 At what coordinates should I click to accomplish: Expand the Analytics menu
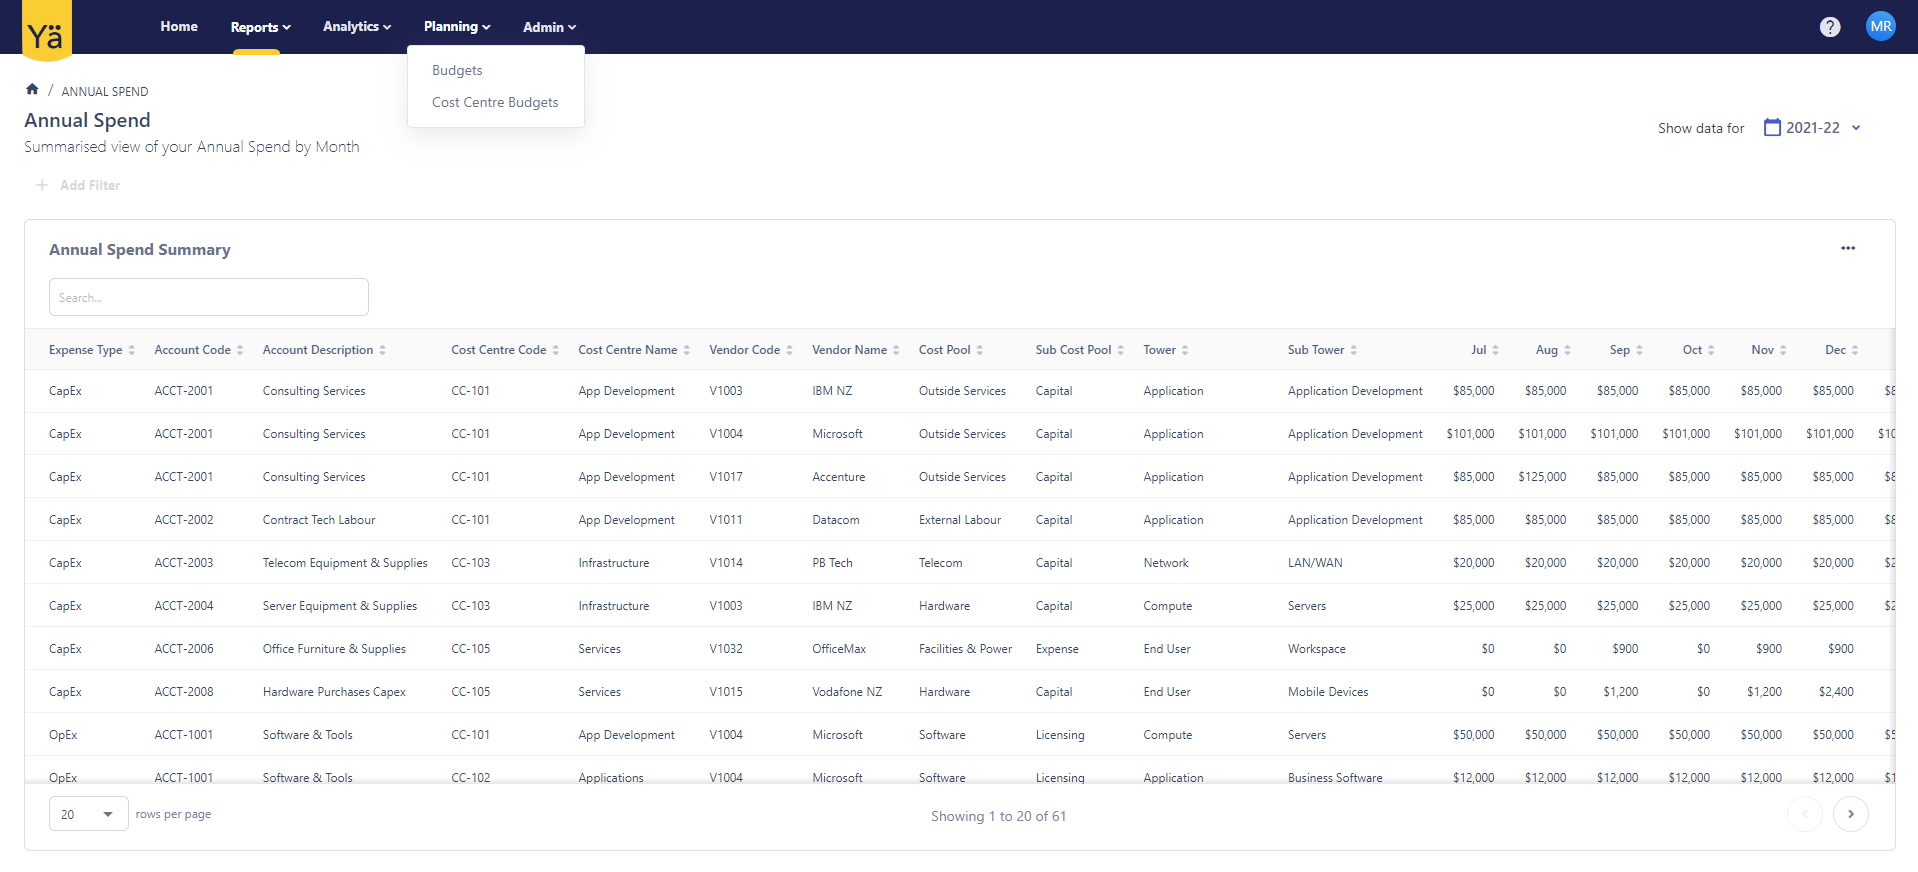point(356,27)
